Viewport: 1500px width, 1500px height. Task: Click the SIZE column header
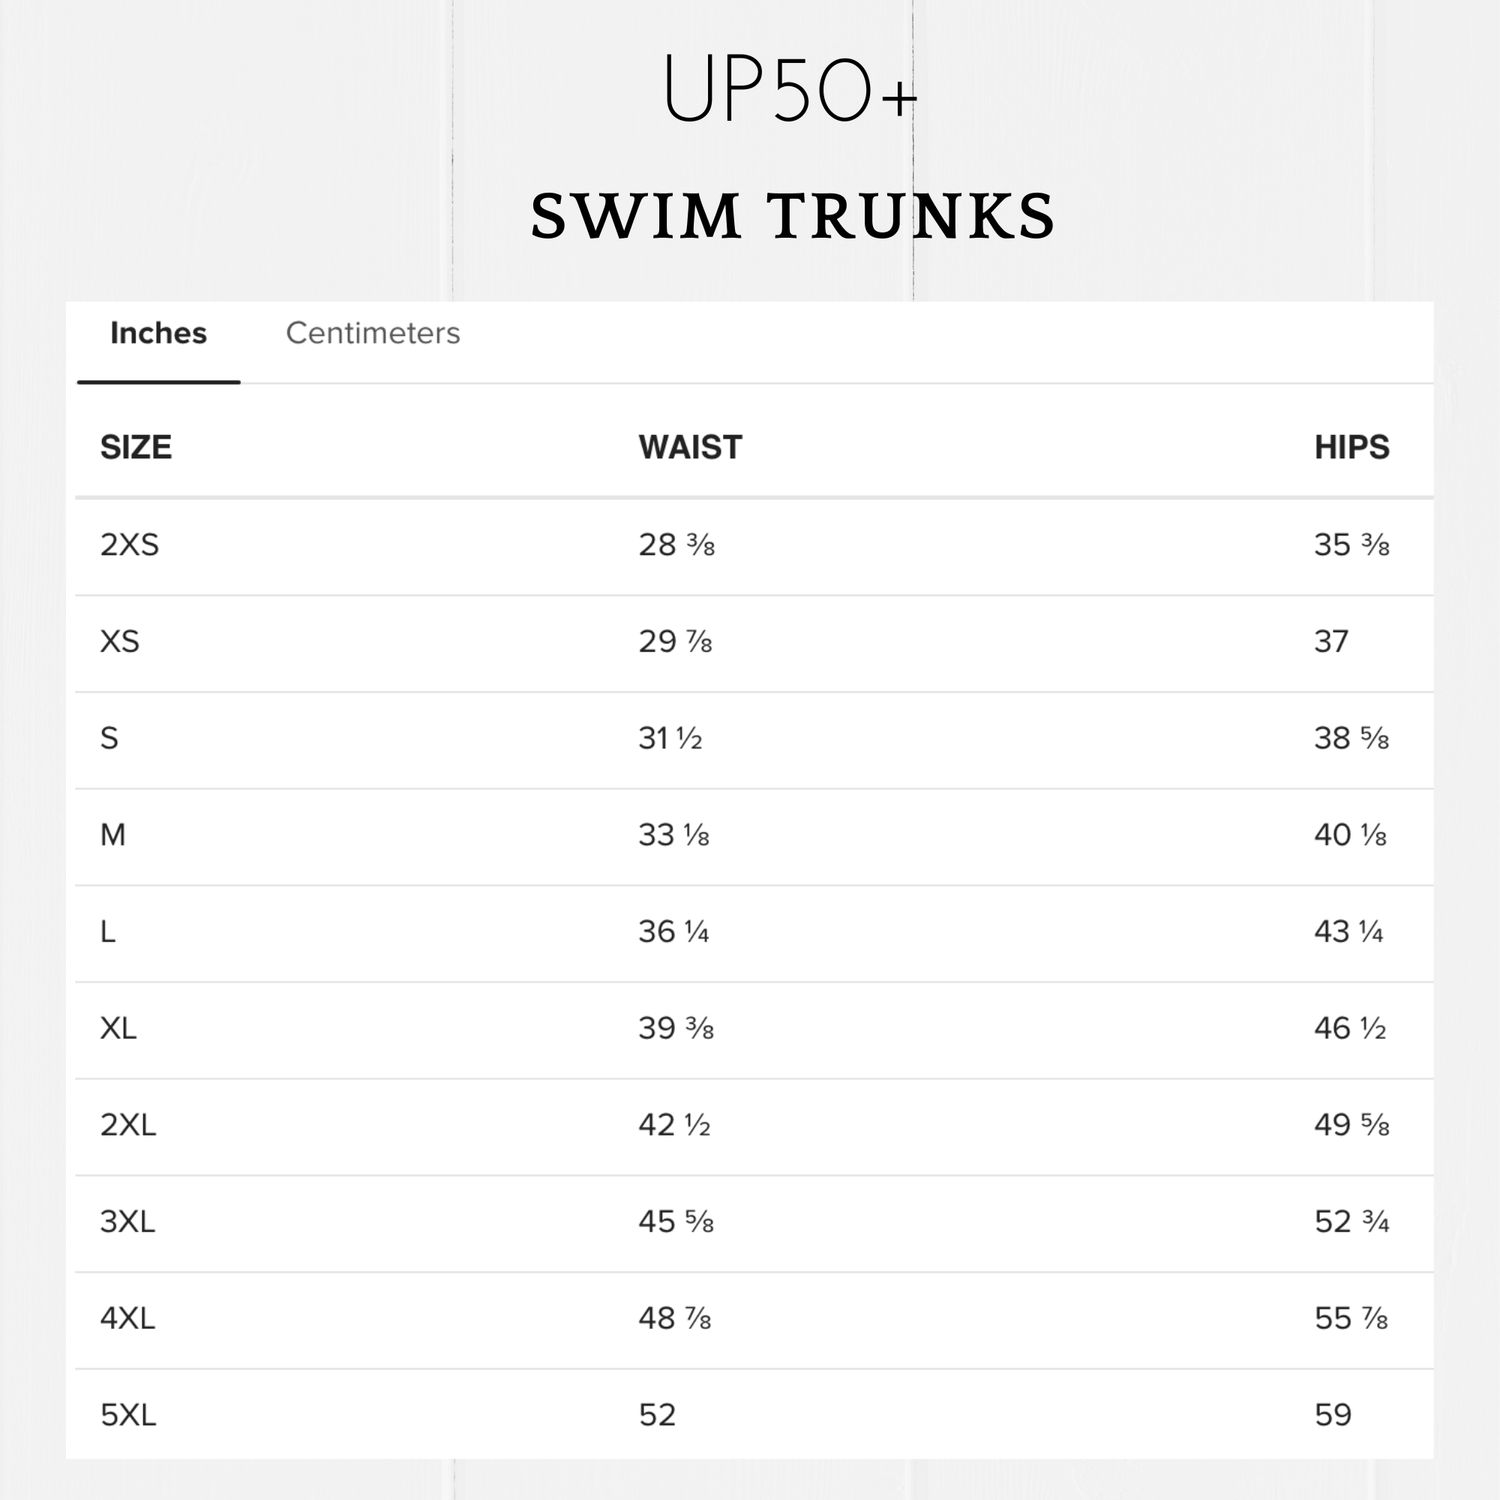pyautogui.click(x=136, y=447)
